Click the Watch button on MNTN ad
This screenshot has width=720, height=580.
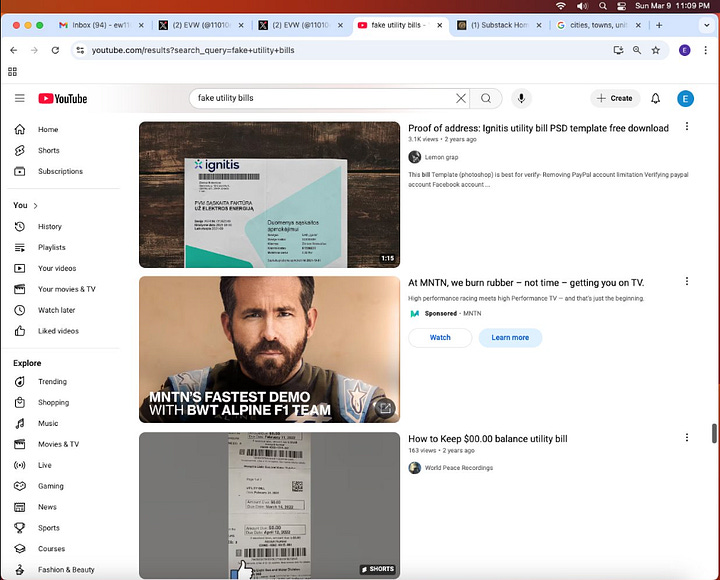440,338
